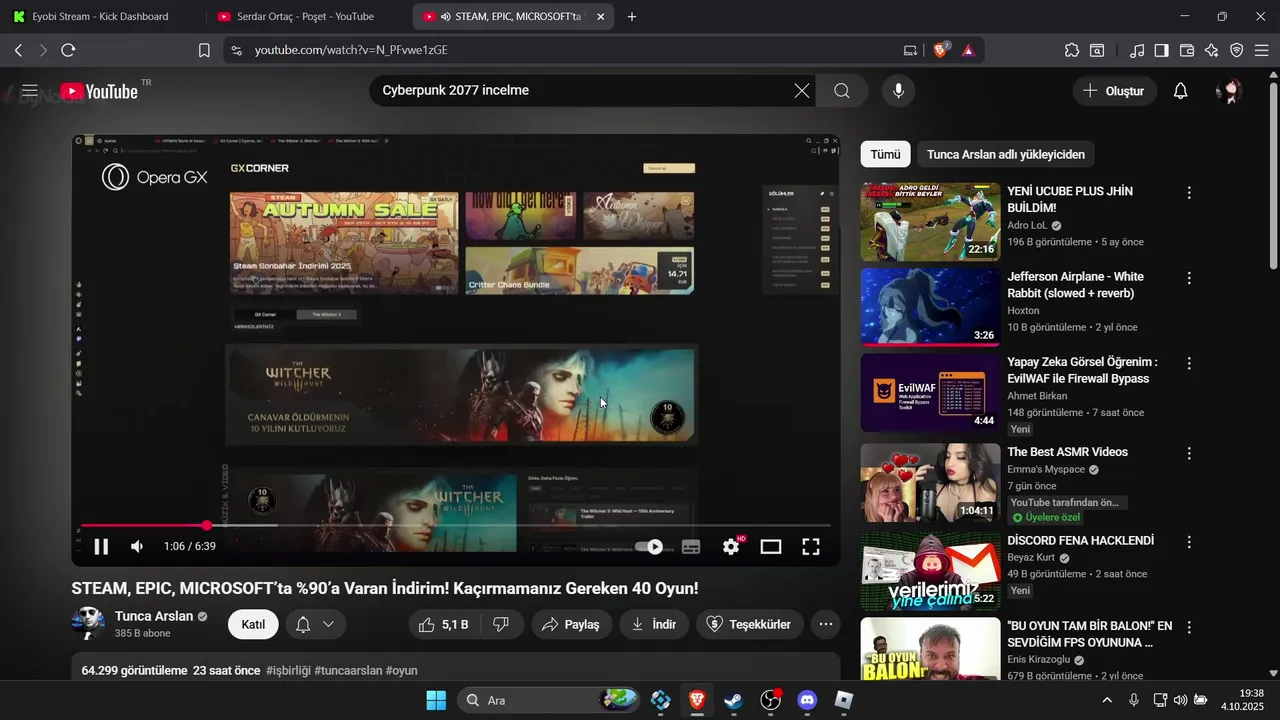Like the video (5,1 B)
The height and width of the screenshot is (720, 1280).
[444, 624]
